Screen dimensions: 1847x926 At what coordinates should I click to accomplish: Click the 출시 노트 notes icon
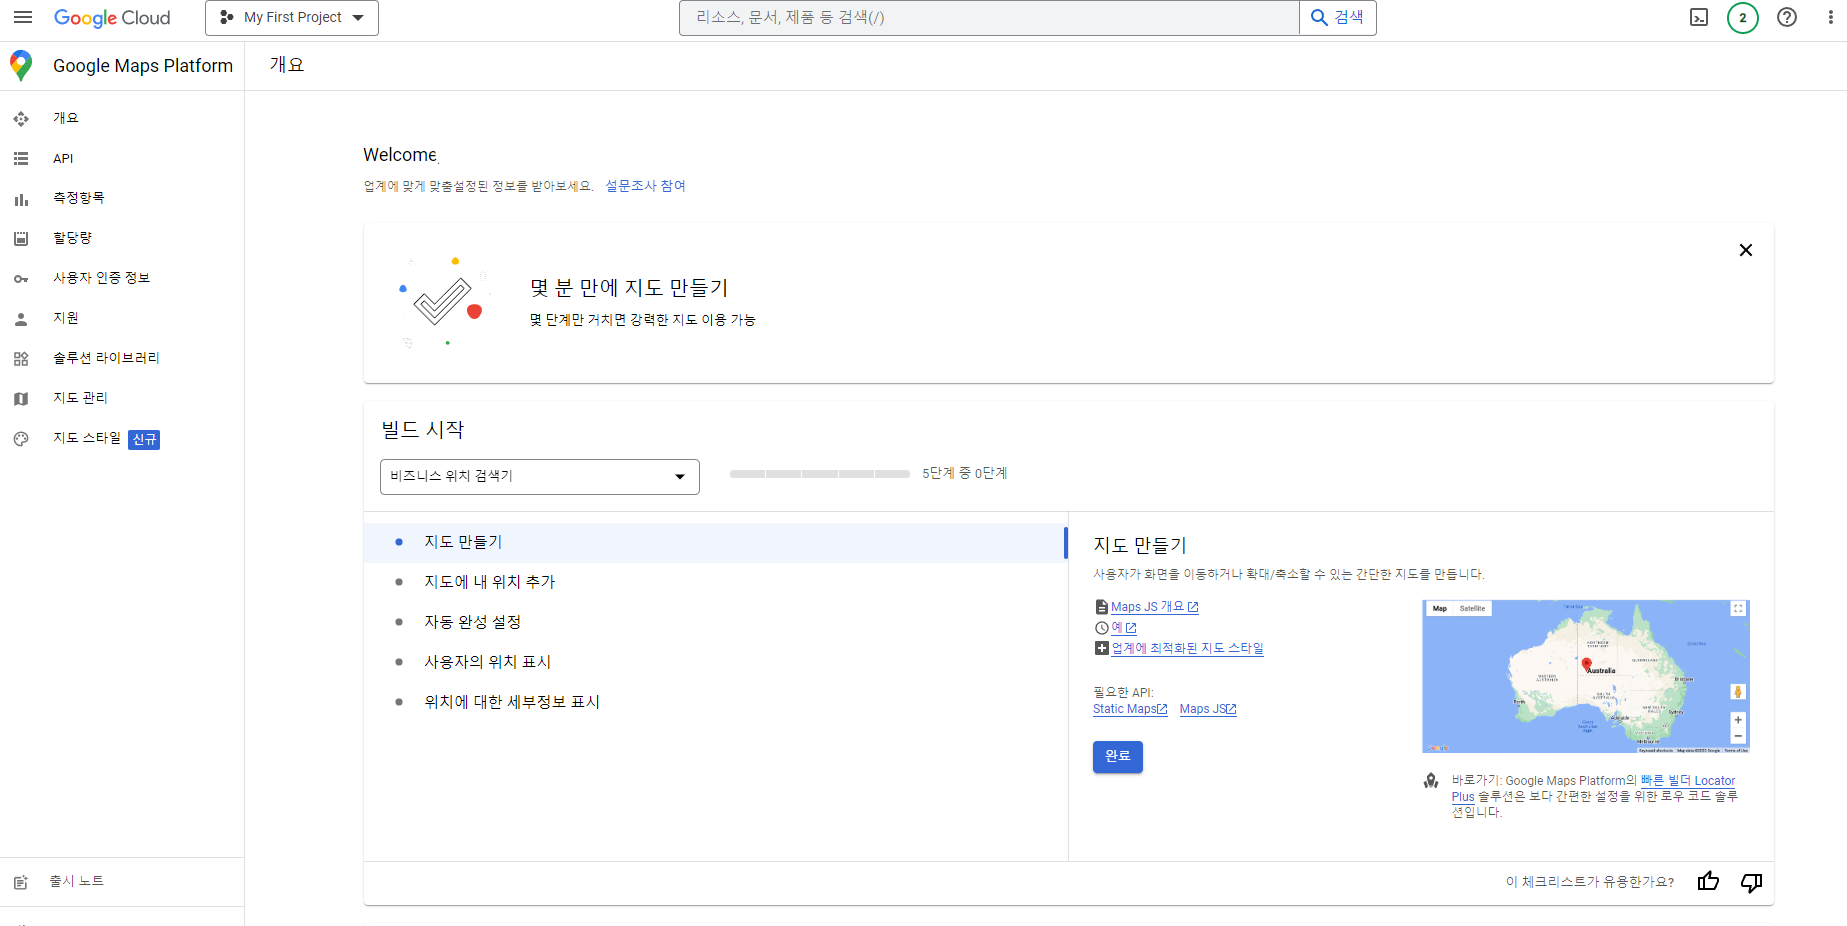[21, 882]
